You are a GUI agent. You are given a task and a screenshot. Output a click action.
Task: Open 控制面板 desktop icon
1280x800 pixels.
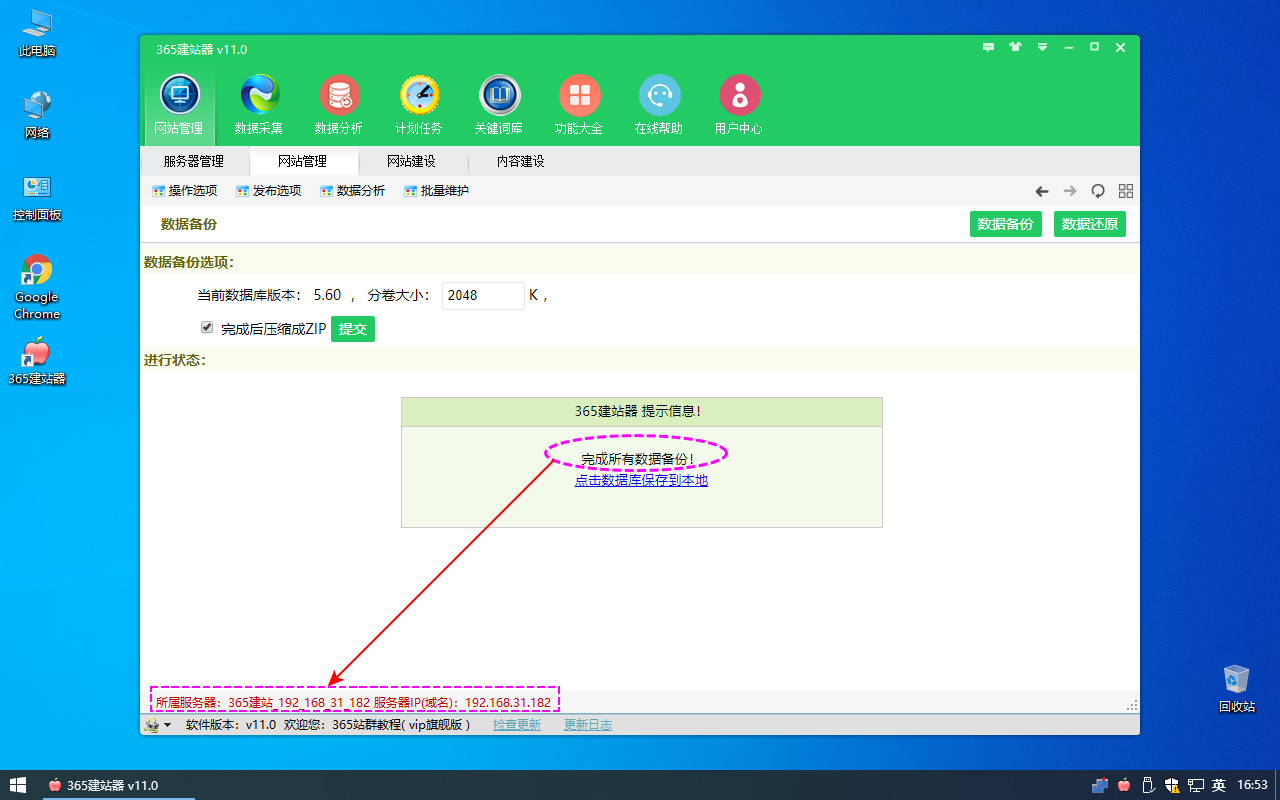(x=37, y=197)
